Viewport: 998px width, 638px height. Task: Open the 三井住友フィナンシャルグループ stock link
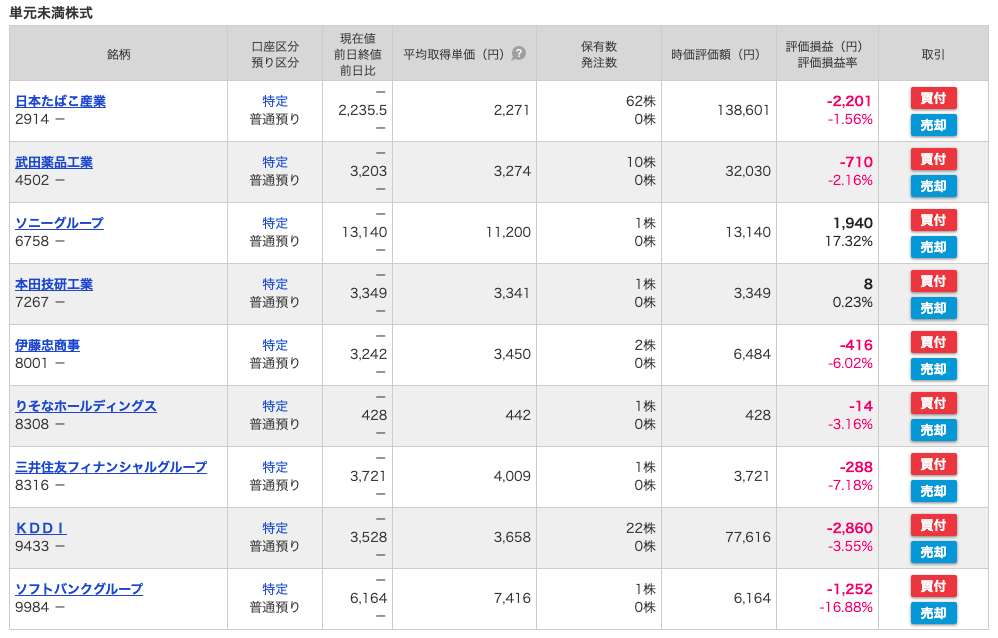pos(111,467)
